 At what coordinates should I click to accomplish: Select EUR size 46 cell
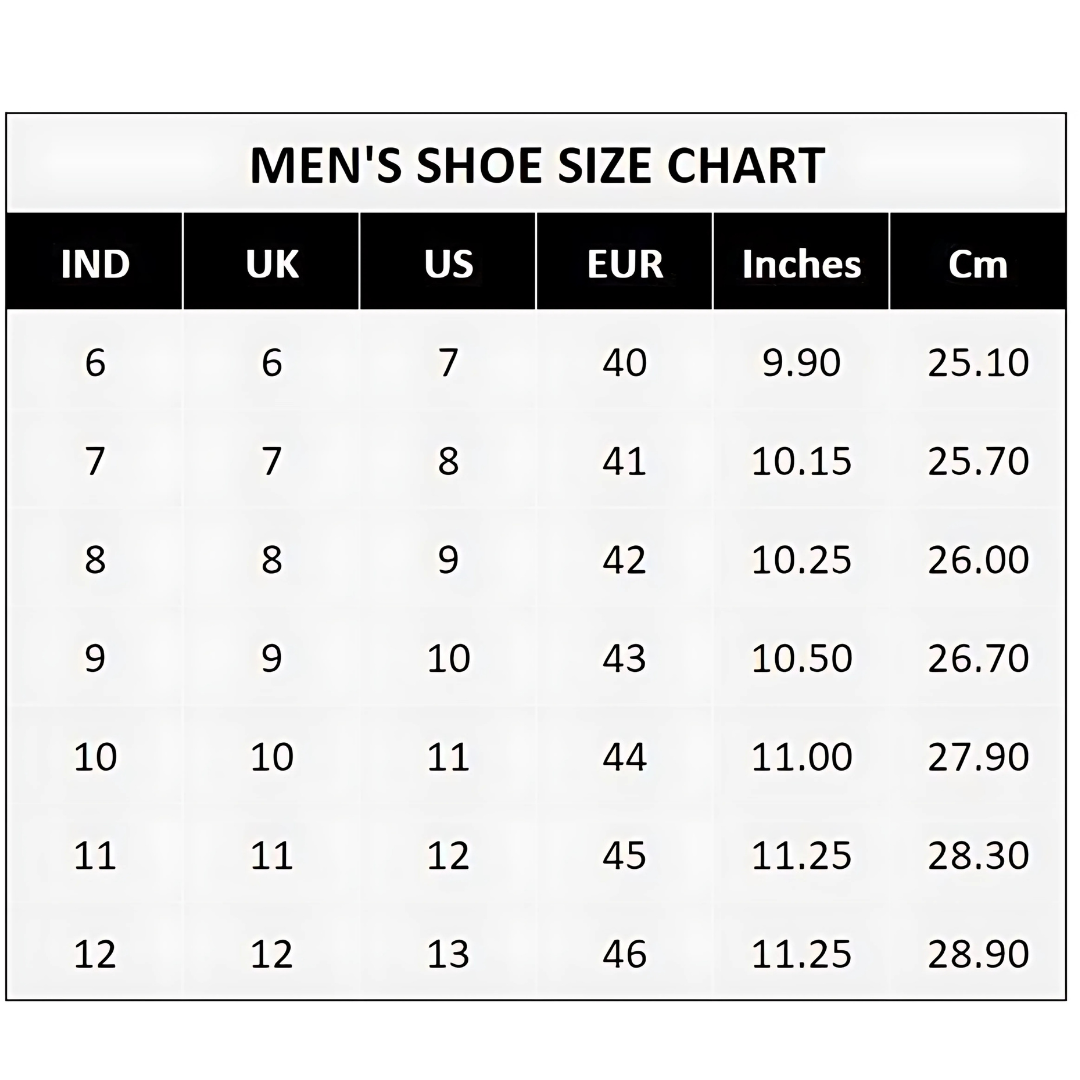[625, 954]
